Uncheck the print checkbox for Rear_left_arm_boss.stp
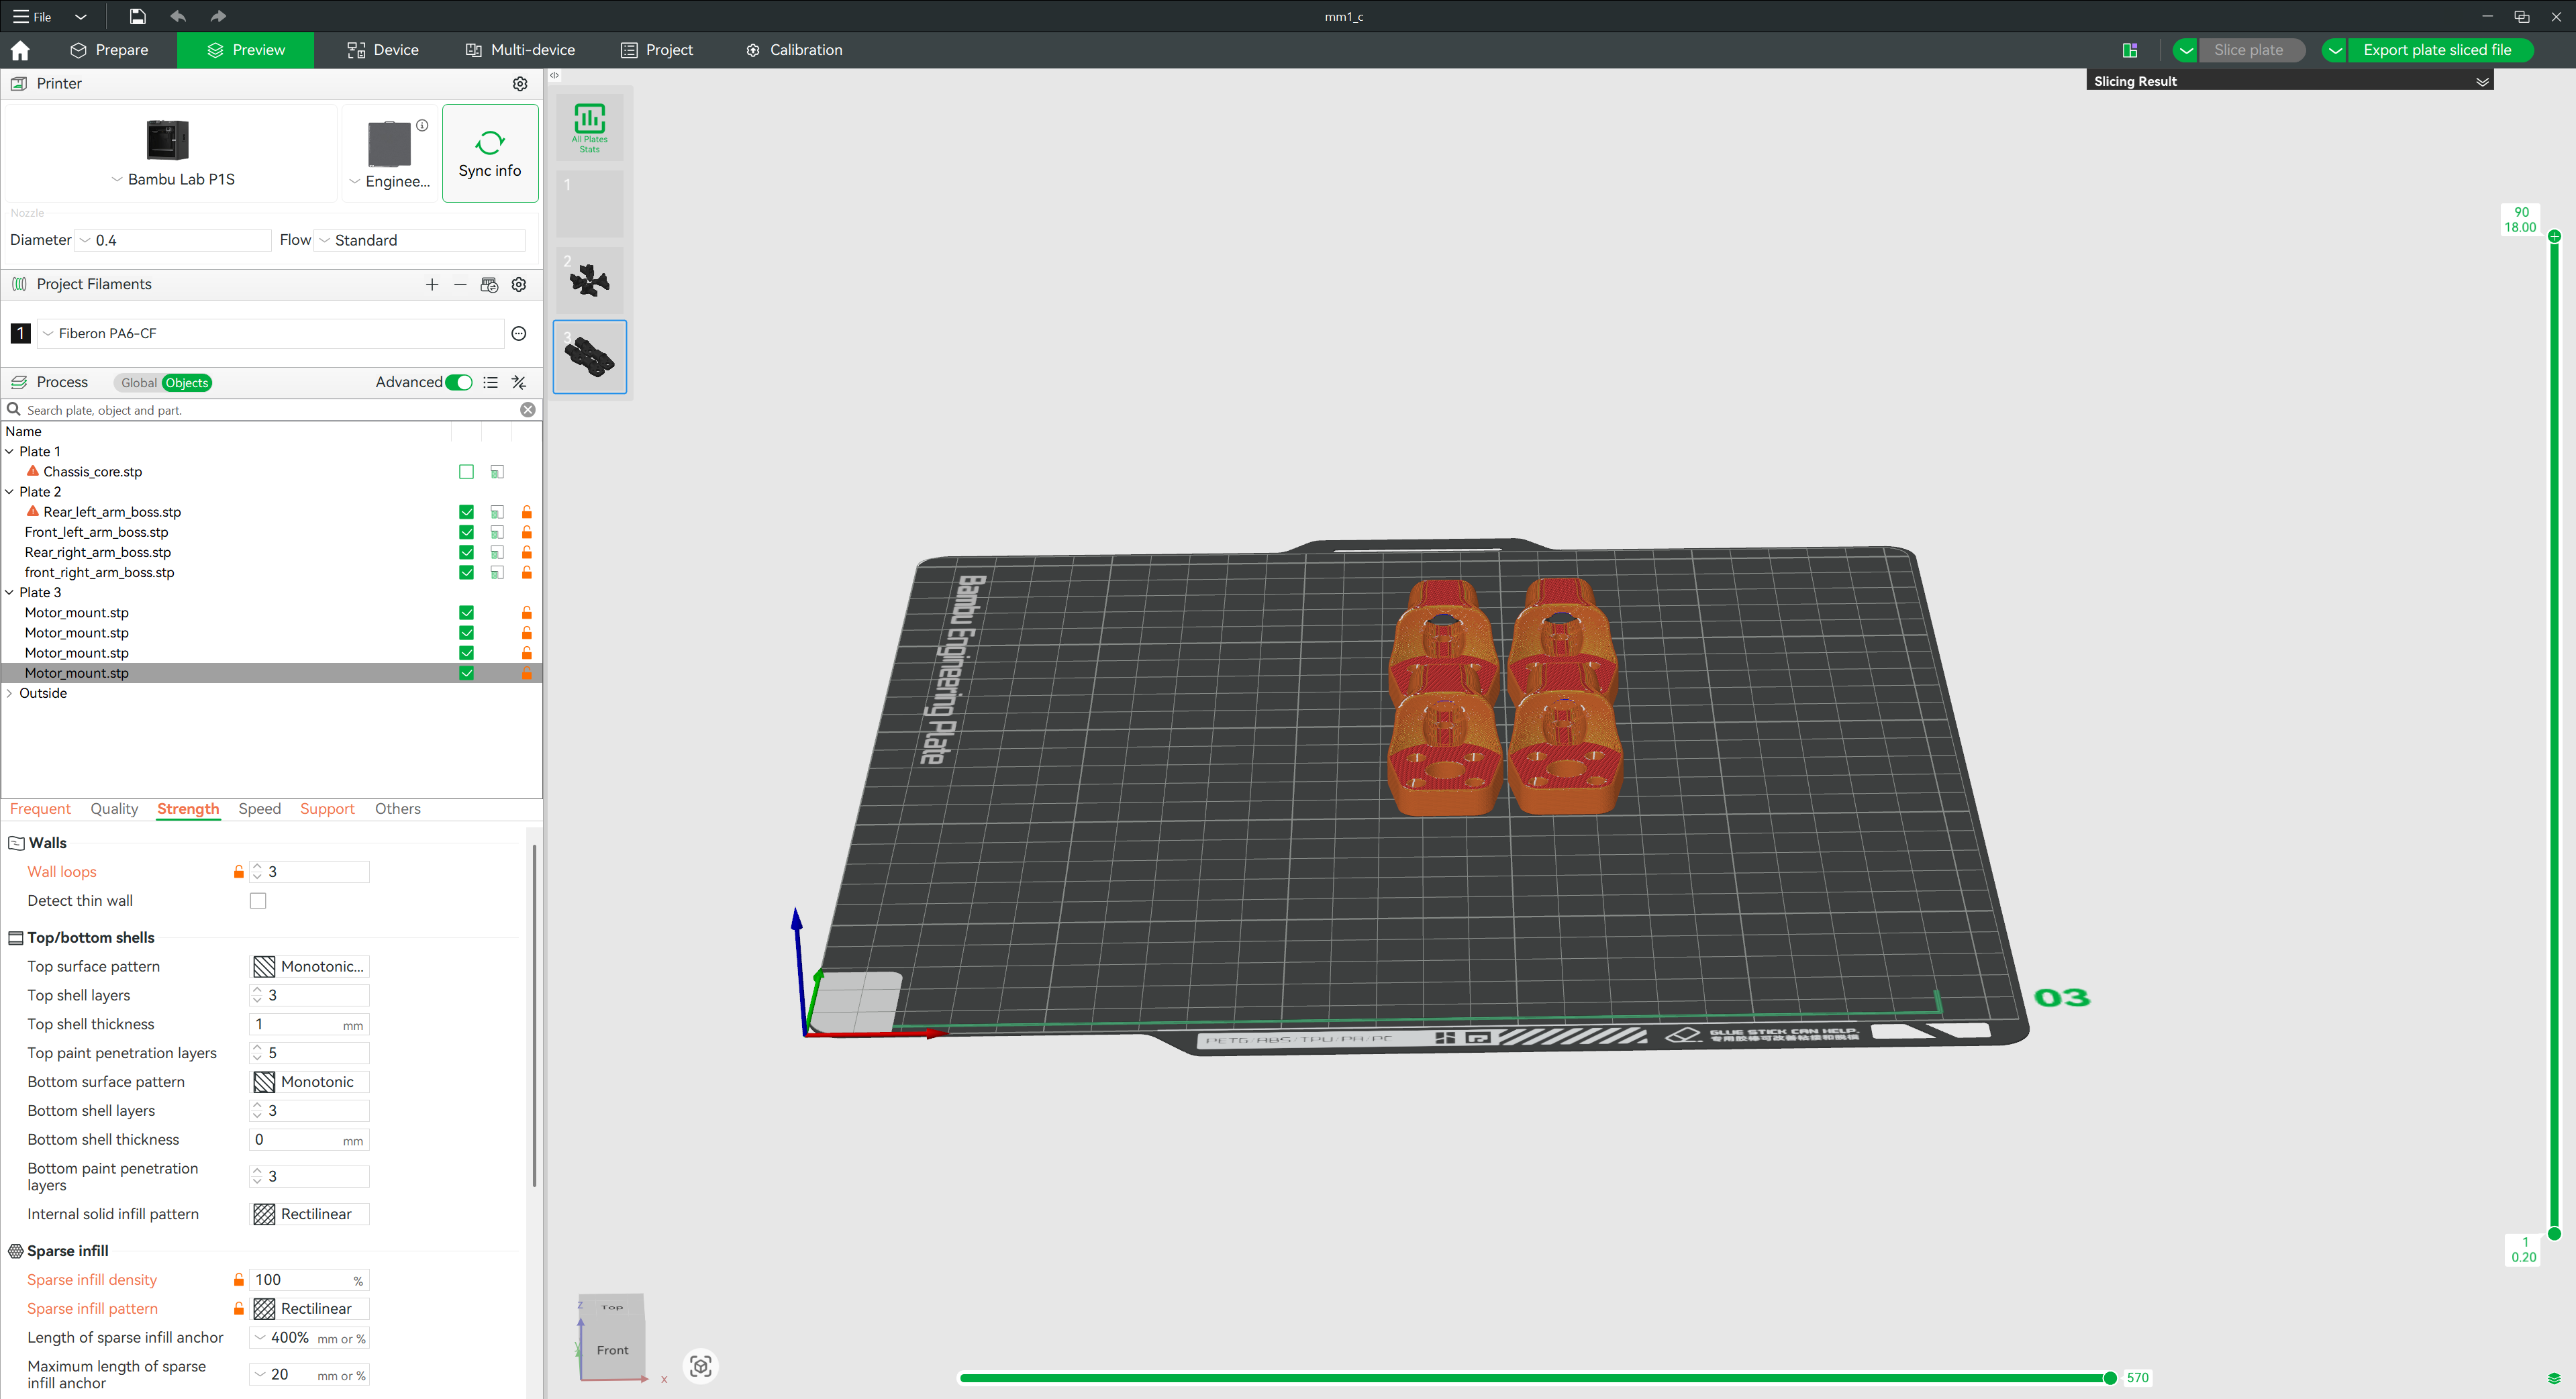Viewport: 2576px width, 1399px height. tap(466, 511)
